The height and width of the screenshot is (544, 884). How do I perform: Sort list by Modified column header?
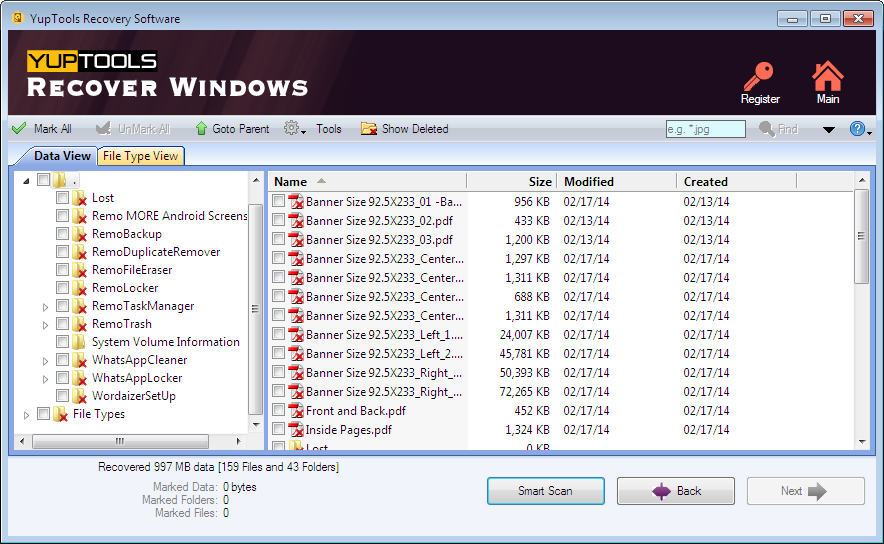pos(617,182)
